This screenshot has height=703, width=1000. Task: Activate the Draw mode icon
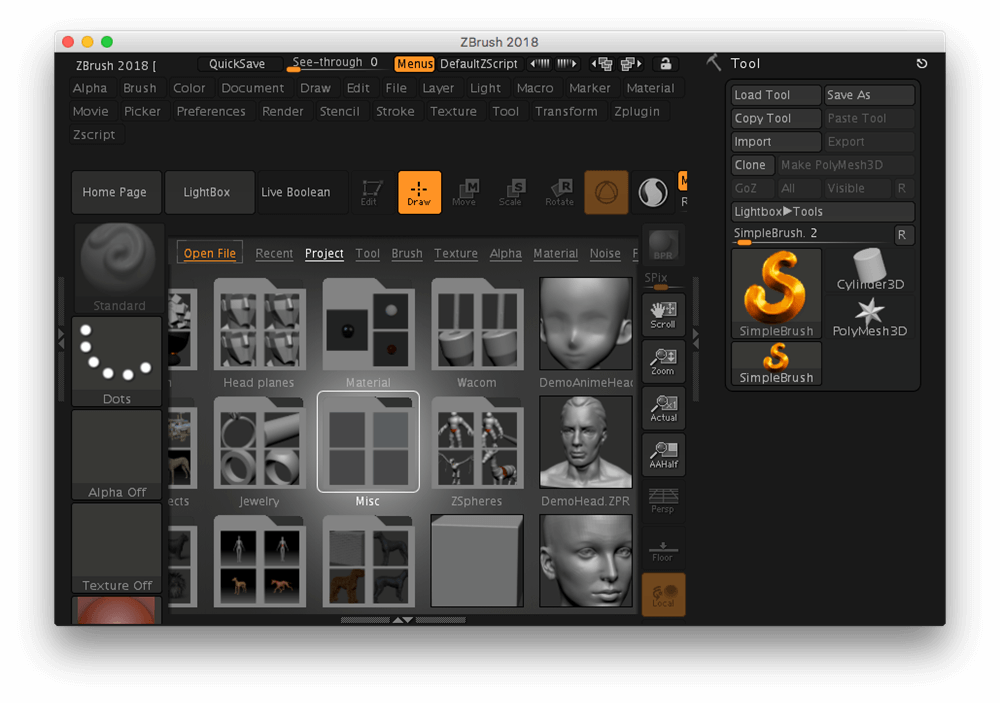click(419, 192)
